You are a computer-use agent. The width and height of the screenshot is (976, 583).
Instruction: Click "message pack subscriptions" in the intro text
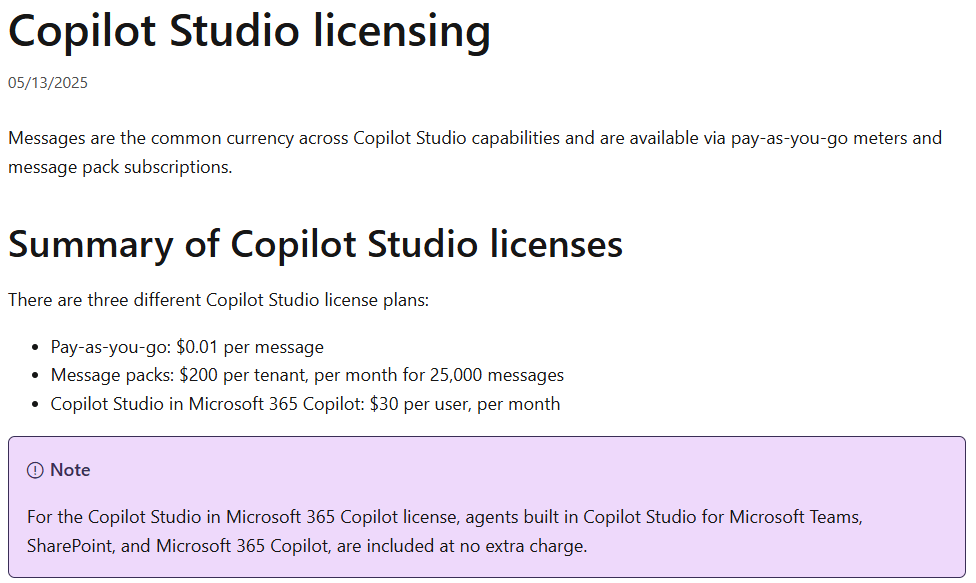tap(118, 167)
